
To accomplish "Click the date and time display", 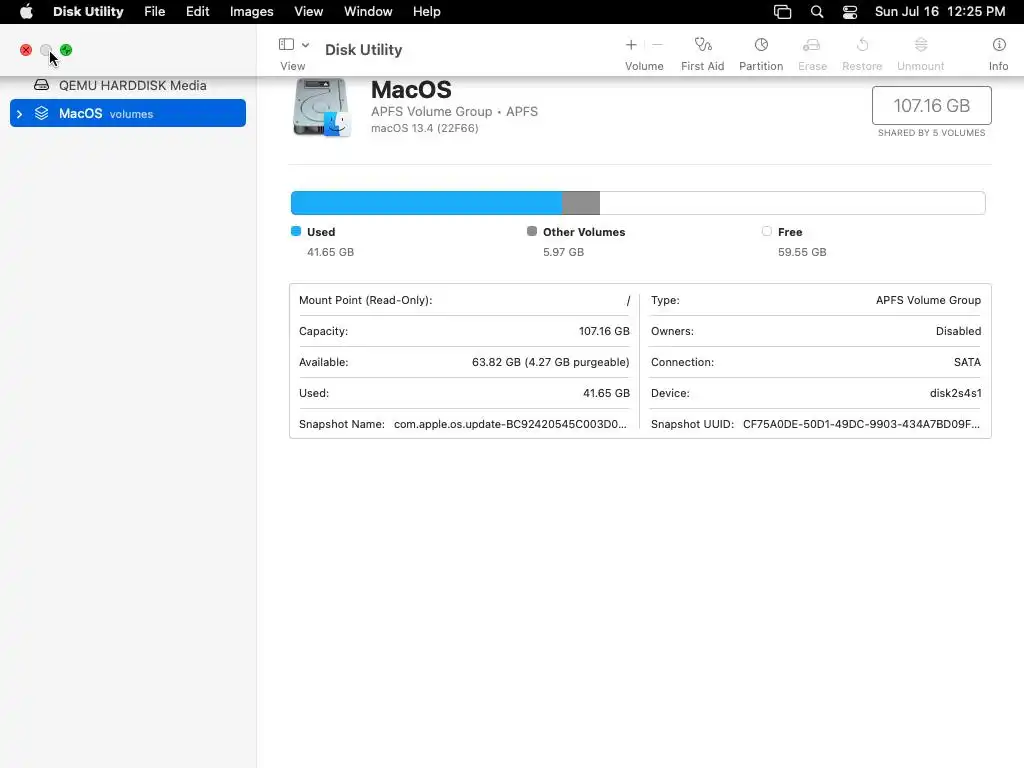I will point(940,12).
